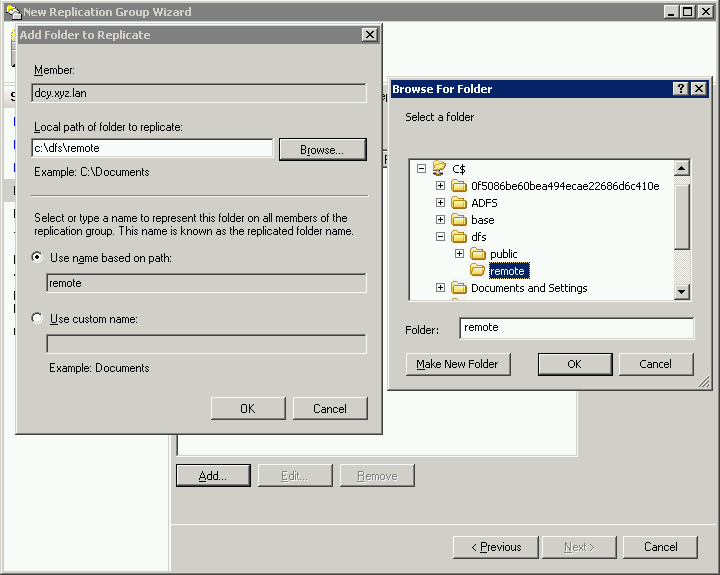Click the local path input field
The image size is (720, 575).
(x=152, y=148)
